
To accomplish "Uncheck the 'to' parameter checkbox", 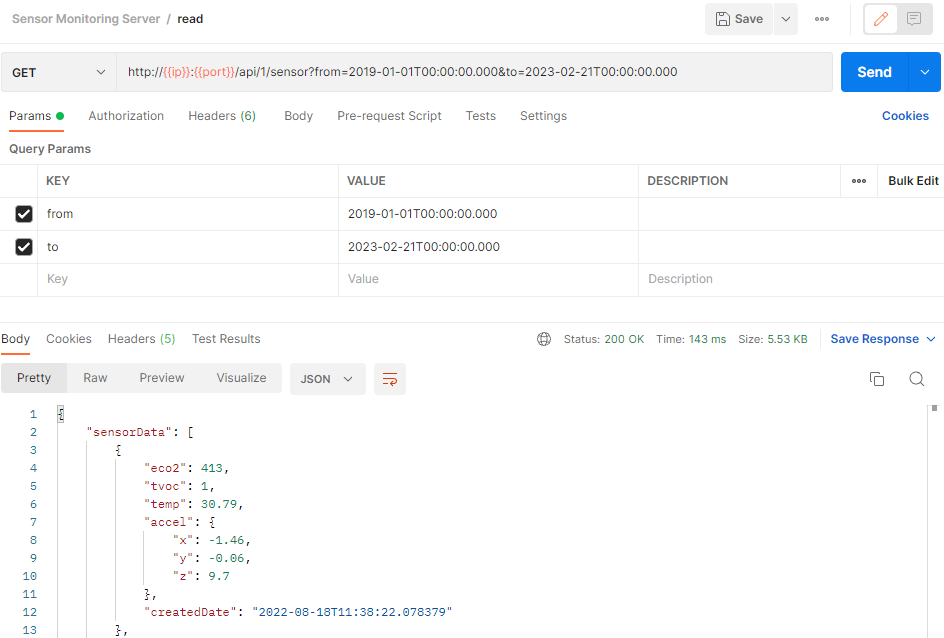I will [x=23, y=247].
